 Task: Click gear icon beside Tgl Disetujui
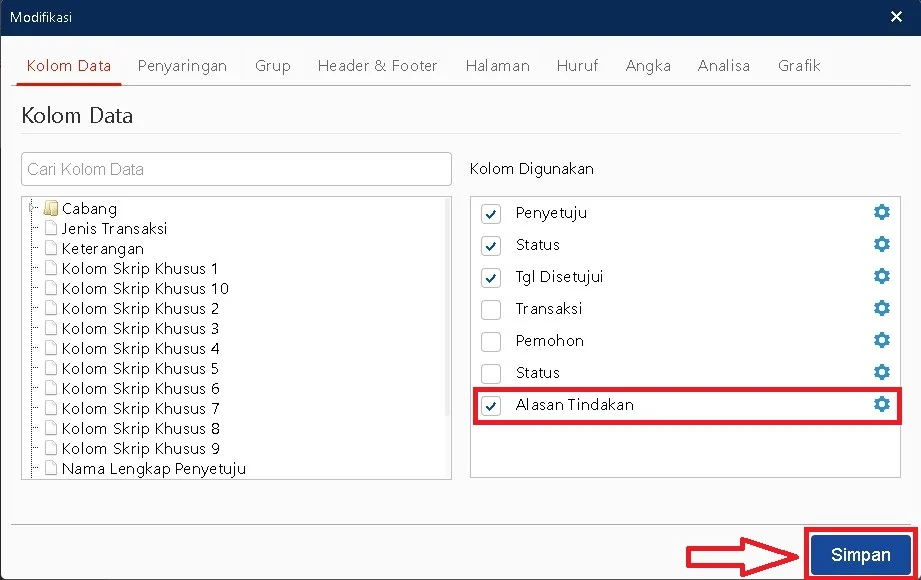(881, 276)
